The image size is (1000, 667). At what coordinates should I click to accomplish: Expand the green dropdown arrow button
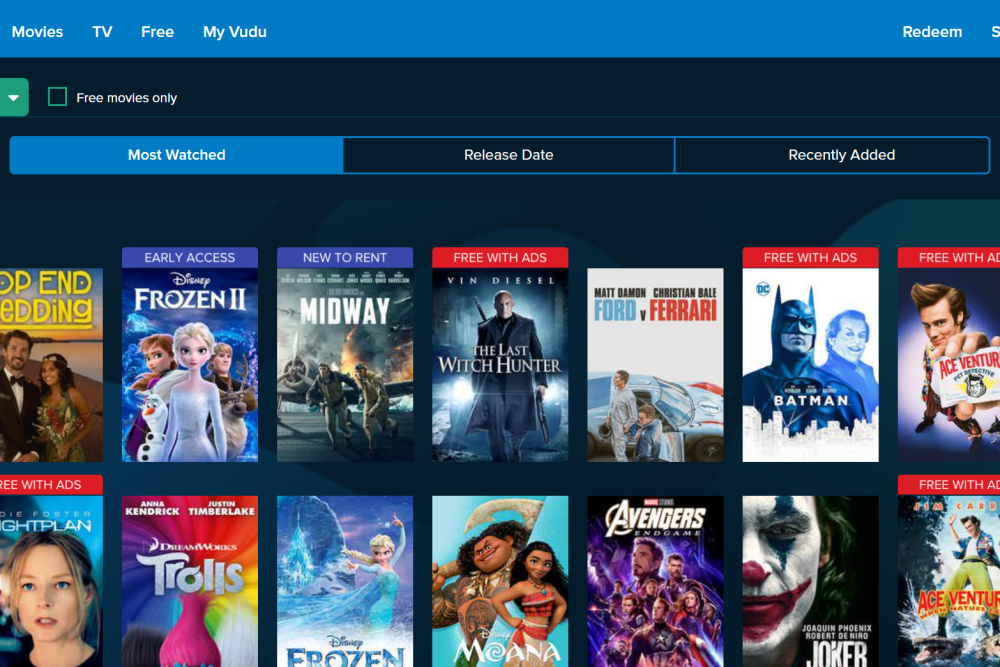pos(13,98)
